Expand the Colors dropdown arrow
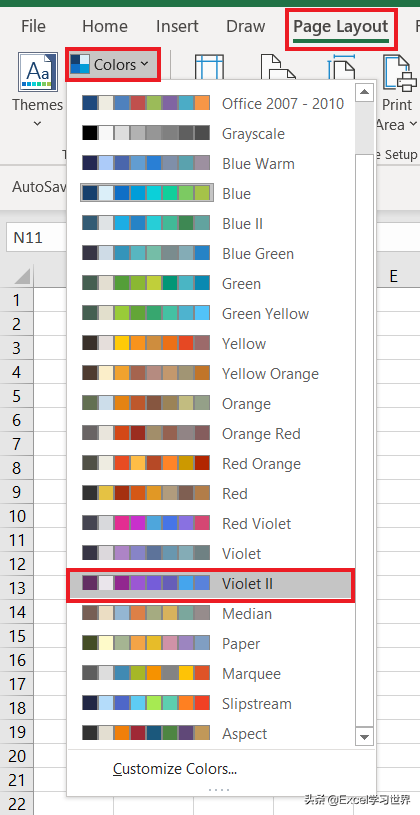 click(x=145, y=64)
